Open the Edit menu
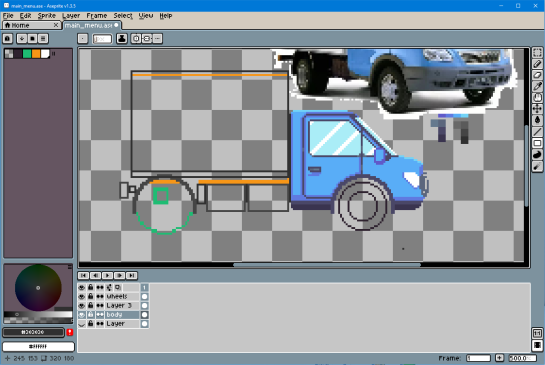 [x=25, y=16]
